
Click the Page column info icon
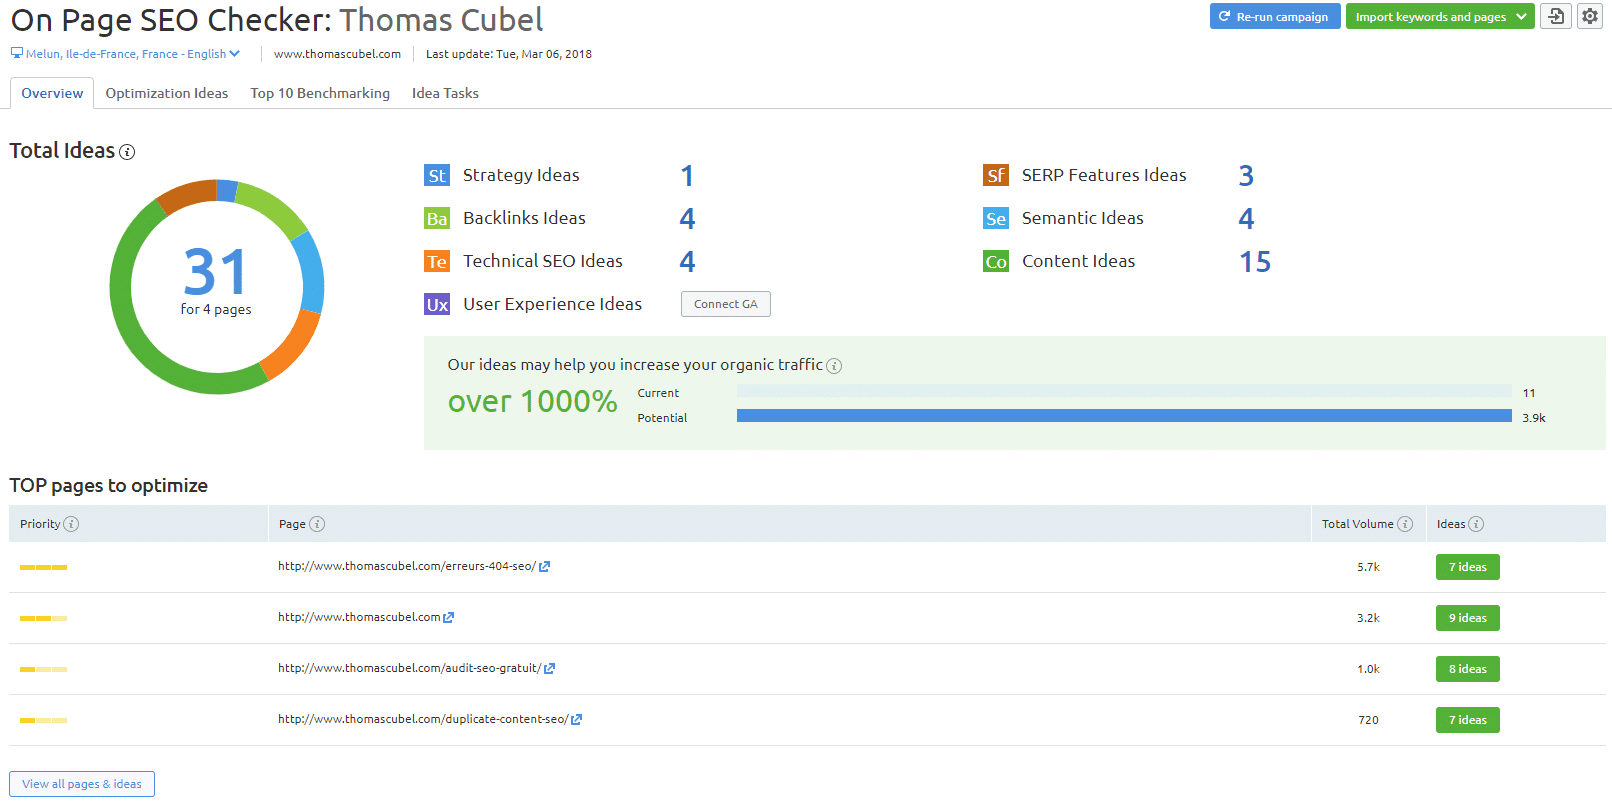tap(317, 524)
